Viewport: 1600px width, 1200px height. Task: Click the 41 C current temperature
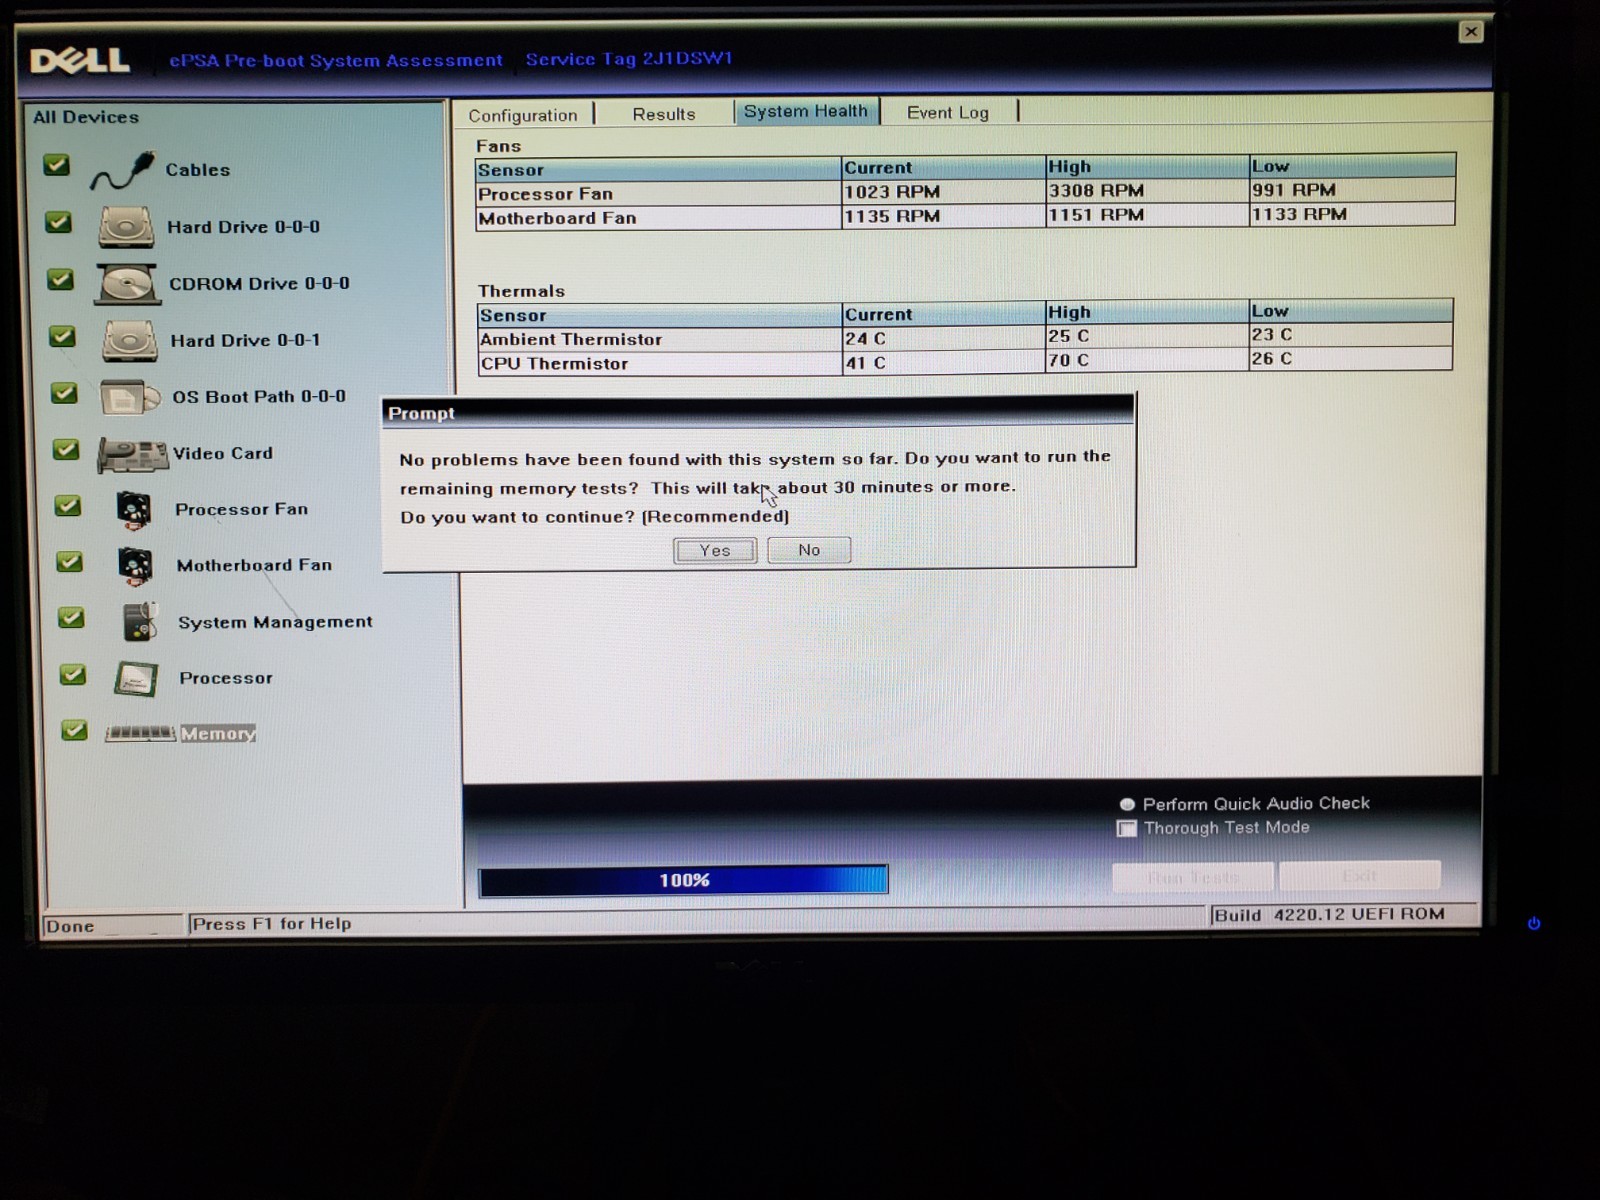(x=866, y=363)
